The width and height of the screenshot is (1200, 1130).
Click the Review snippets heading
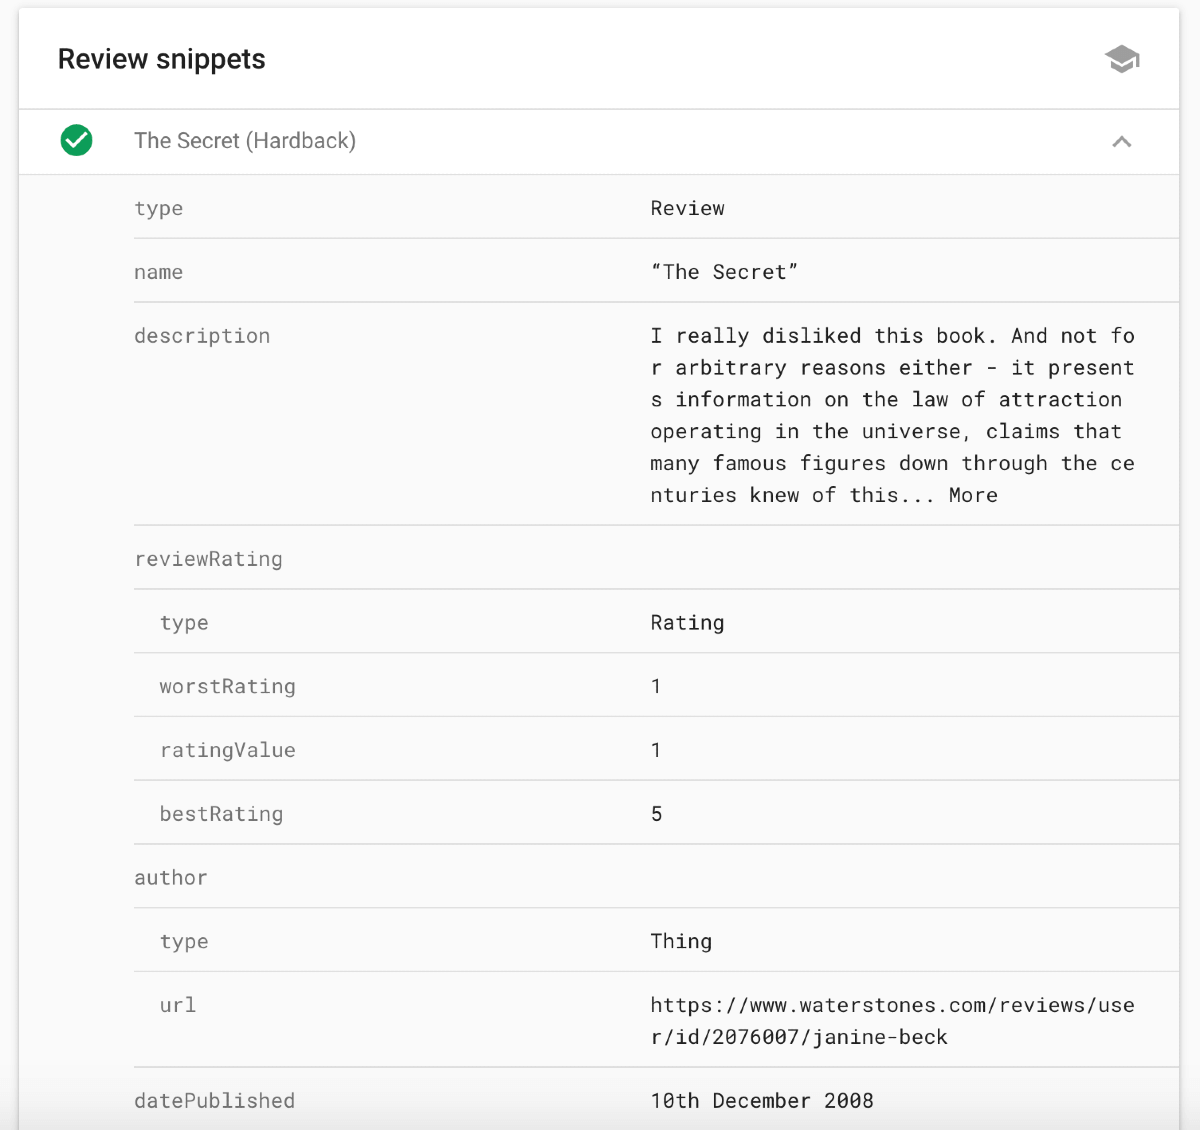[x=162, y=59]
